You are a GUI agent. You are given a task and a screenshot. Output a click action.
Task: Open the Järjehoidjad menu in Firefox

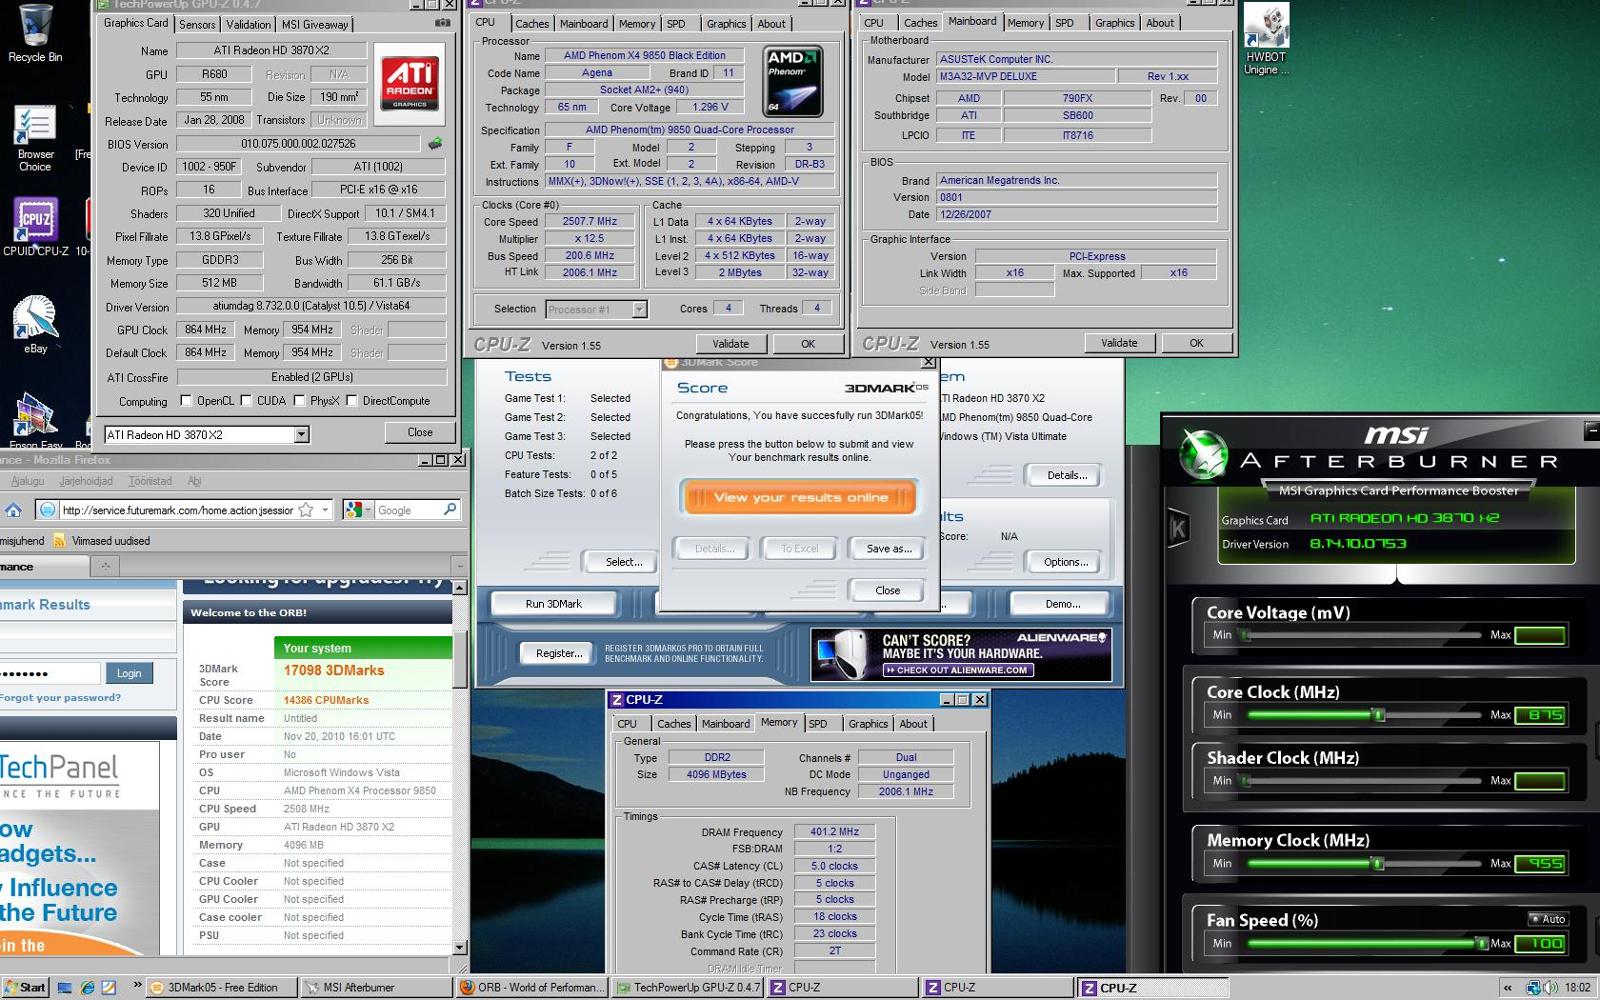86,481
